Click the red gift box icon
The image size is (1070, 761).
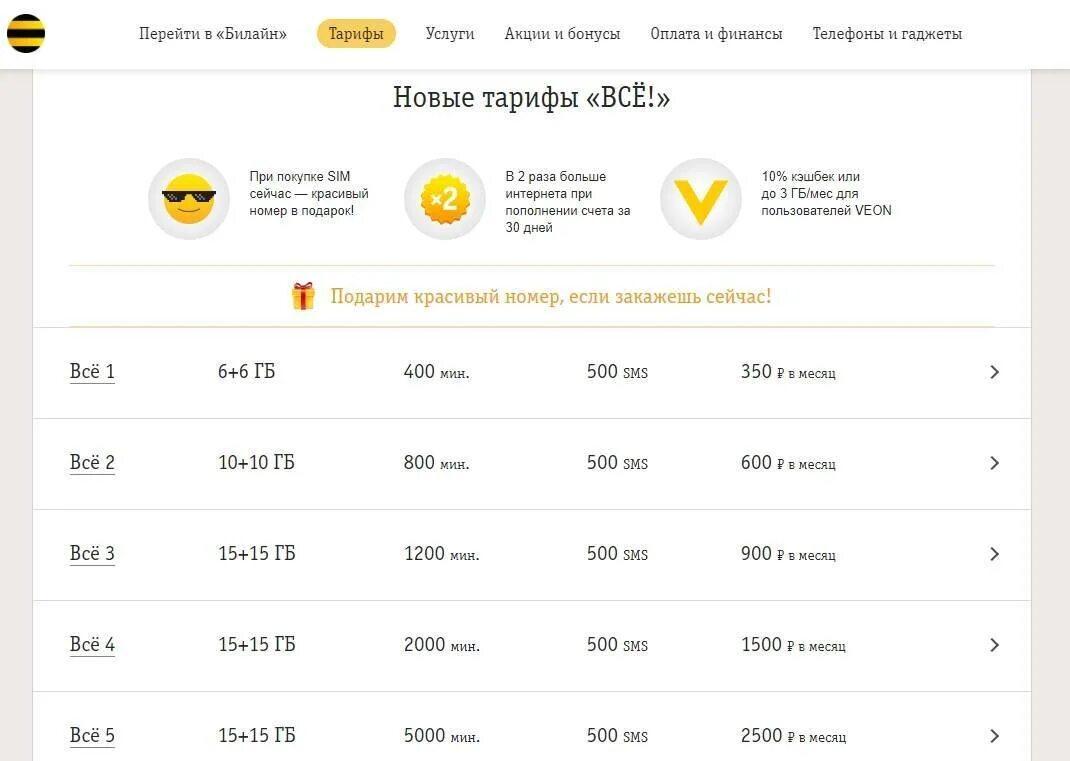(303, 296)
